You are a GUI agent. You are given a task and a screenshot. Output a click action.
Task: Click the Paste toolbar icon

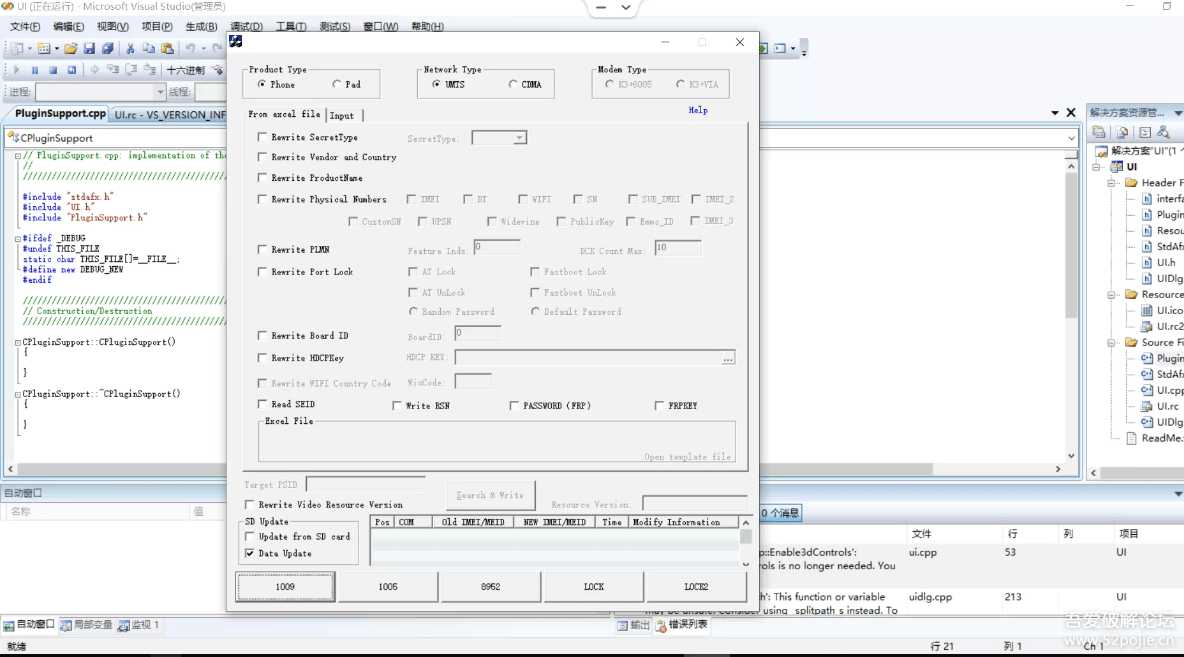[x=167, y=48]
